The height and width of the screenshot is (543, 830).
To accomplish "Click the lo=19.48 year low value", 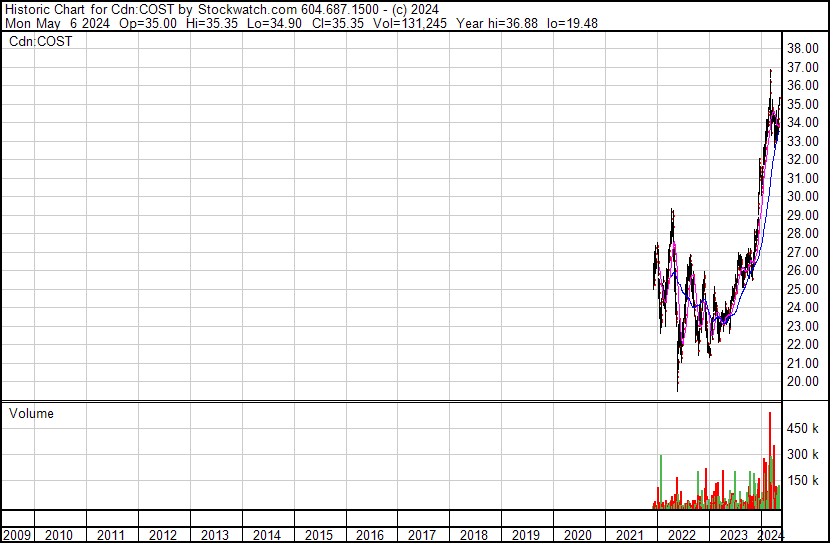I will 573,23.
